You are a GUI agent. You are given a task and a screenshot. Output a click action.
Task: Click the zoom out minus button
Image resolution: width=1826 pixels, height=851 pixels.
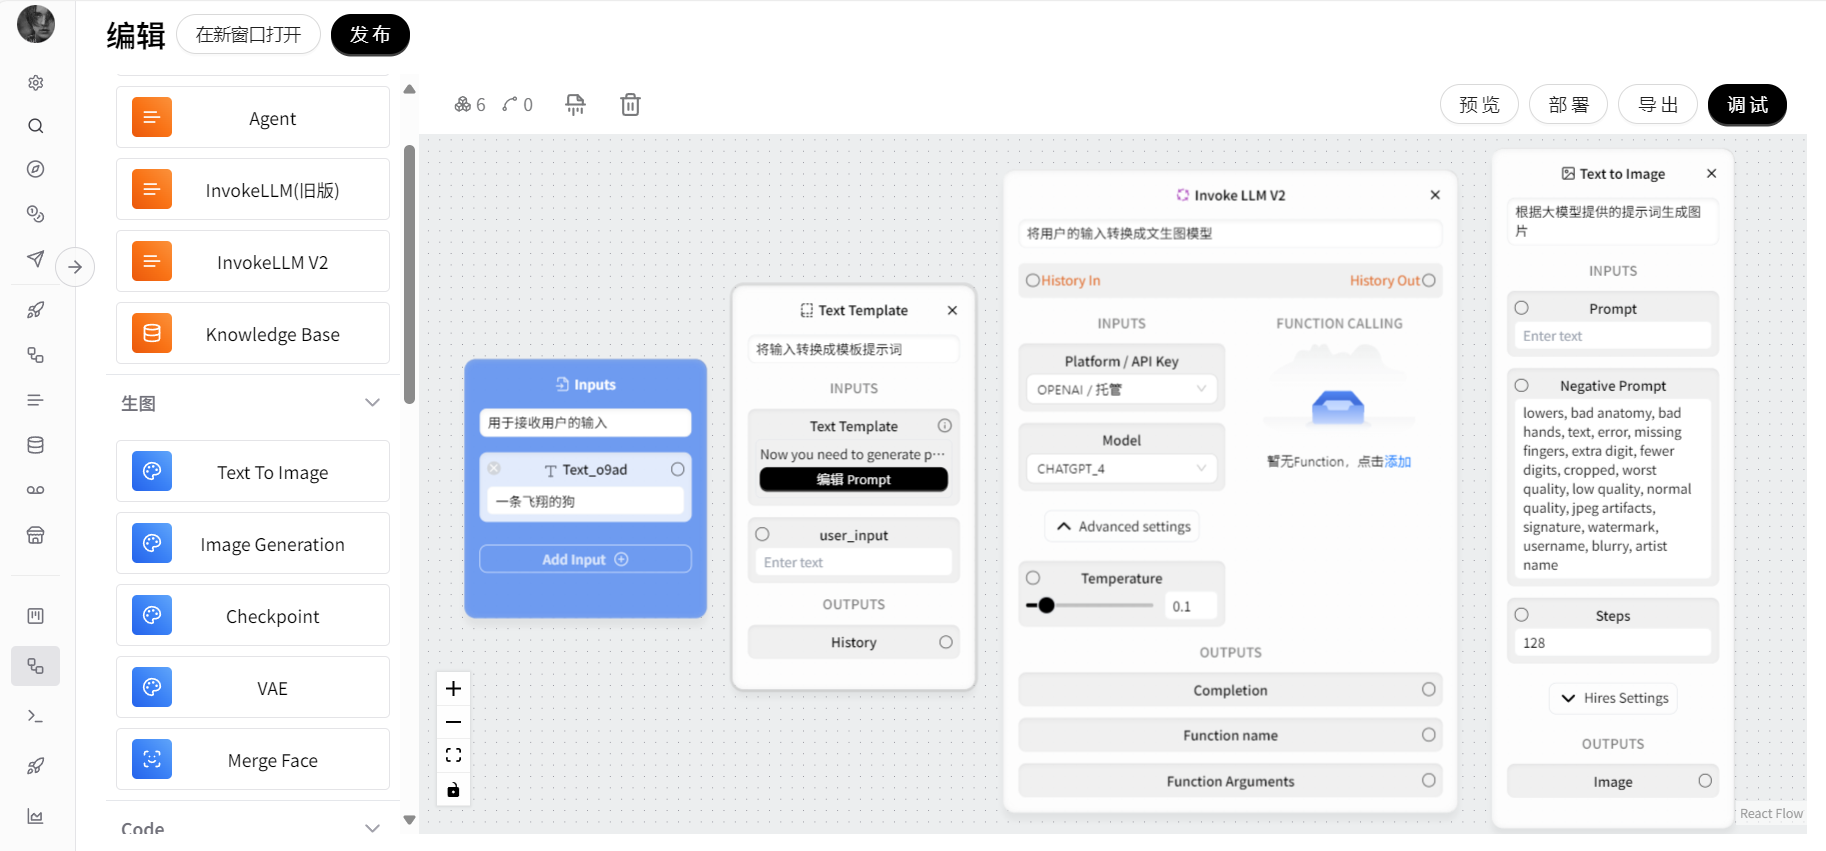(x=453, y=722)
